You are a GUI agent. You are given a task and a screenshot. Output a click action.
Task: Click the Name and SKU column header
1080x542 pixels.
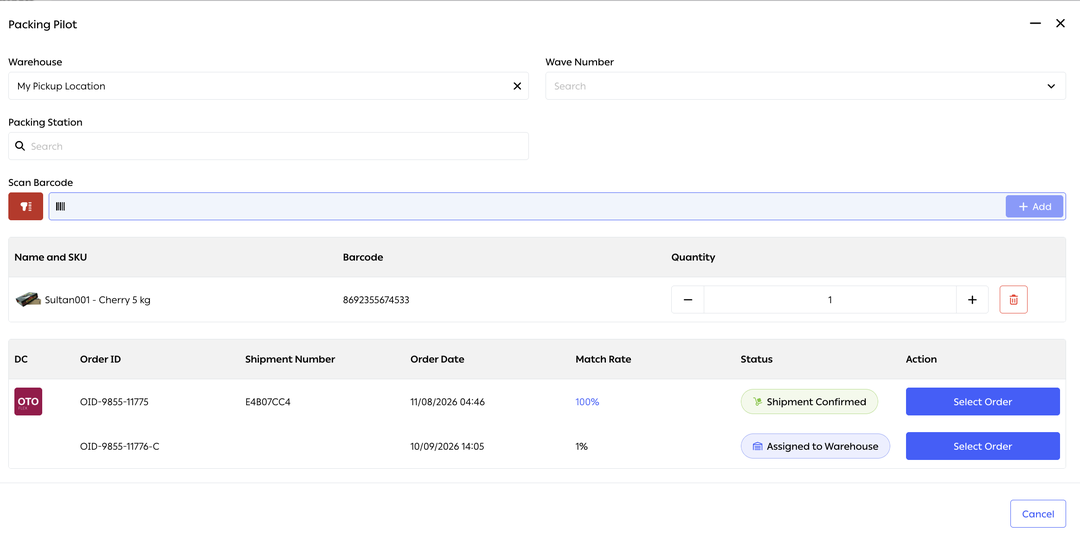pos(51,258)
